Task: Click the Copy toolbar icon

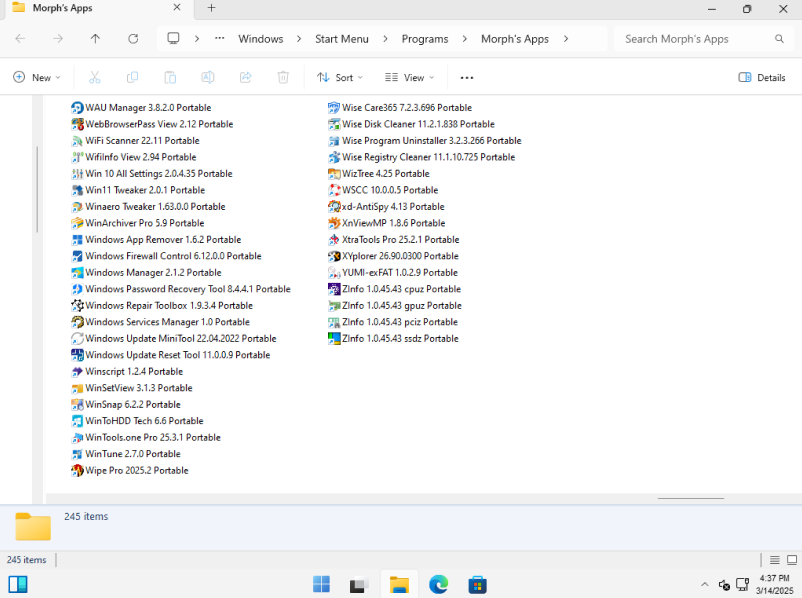Action: [x=132, y=78]
